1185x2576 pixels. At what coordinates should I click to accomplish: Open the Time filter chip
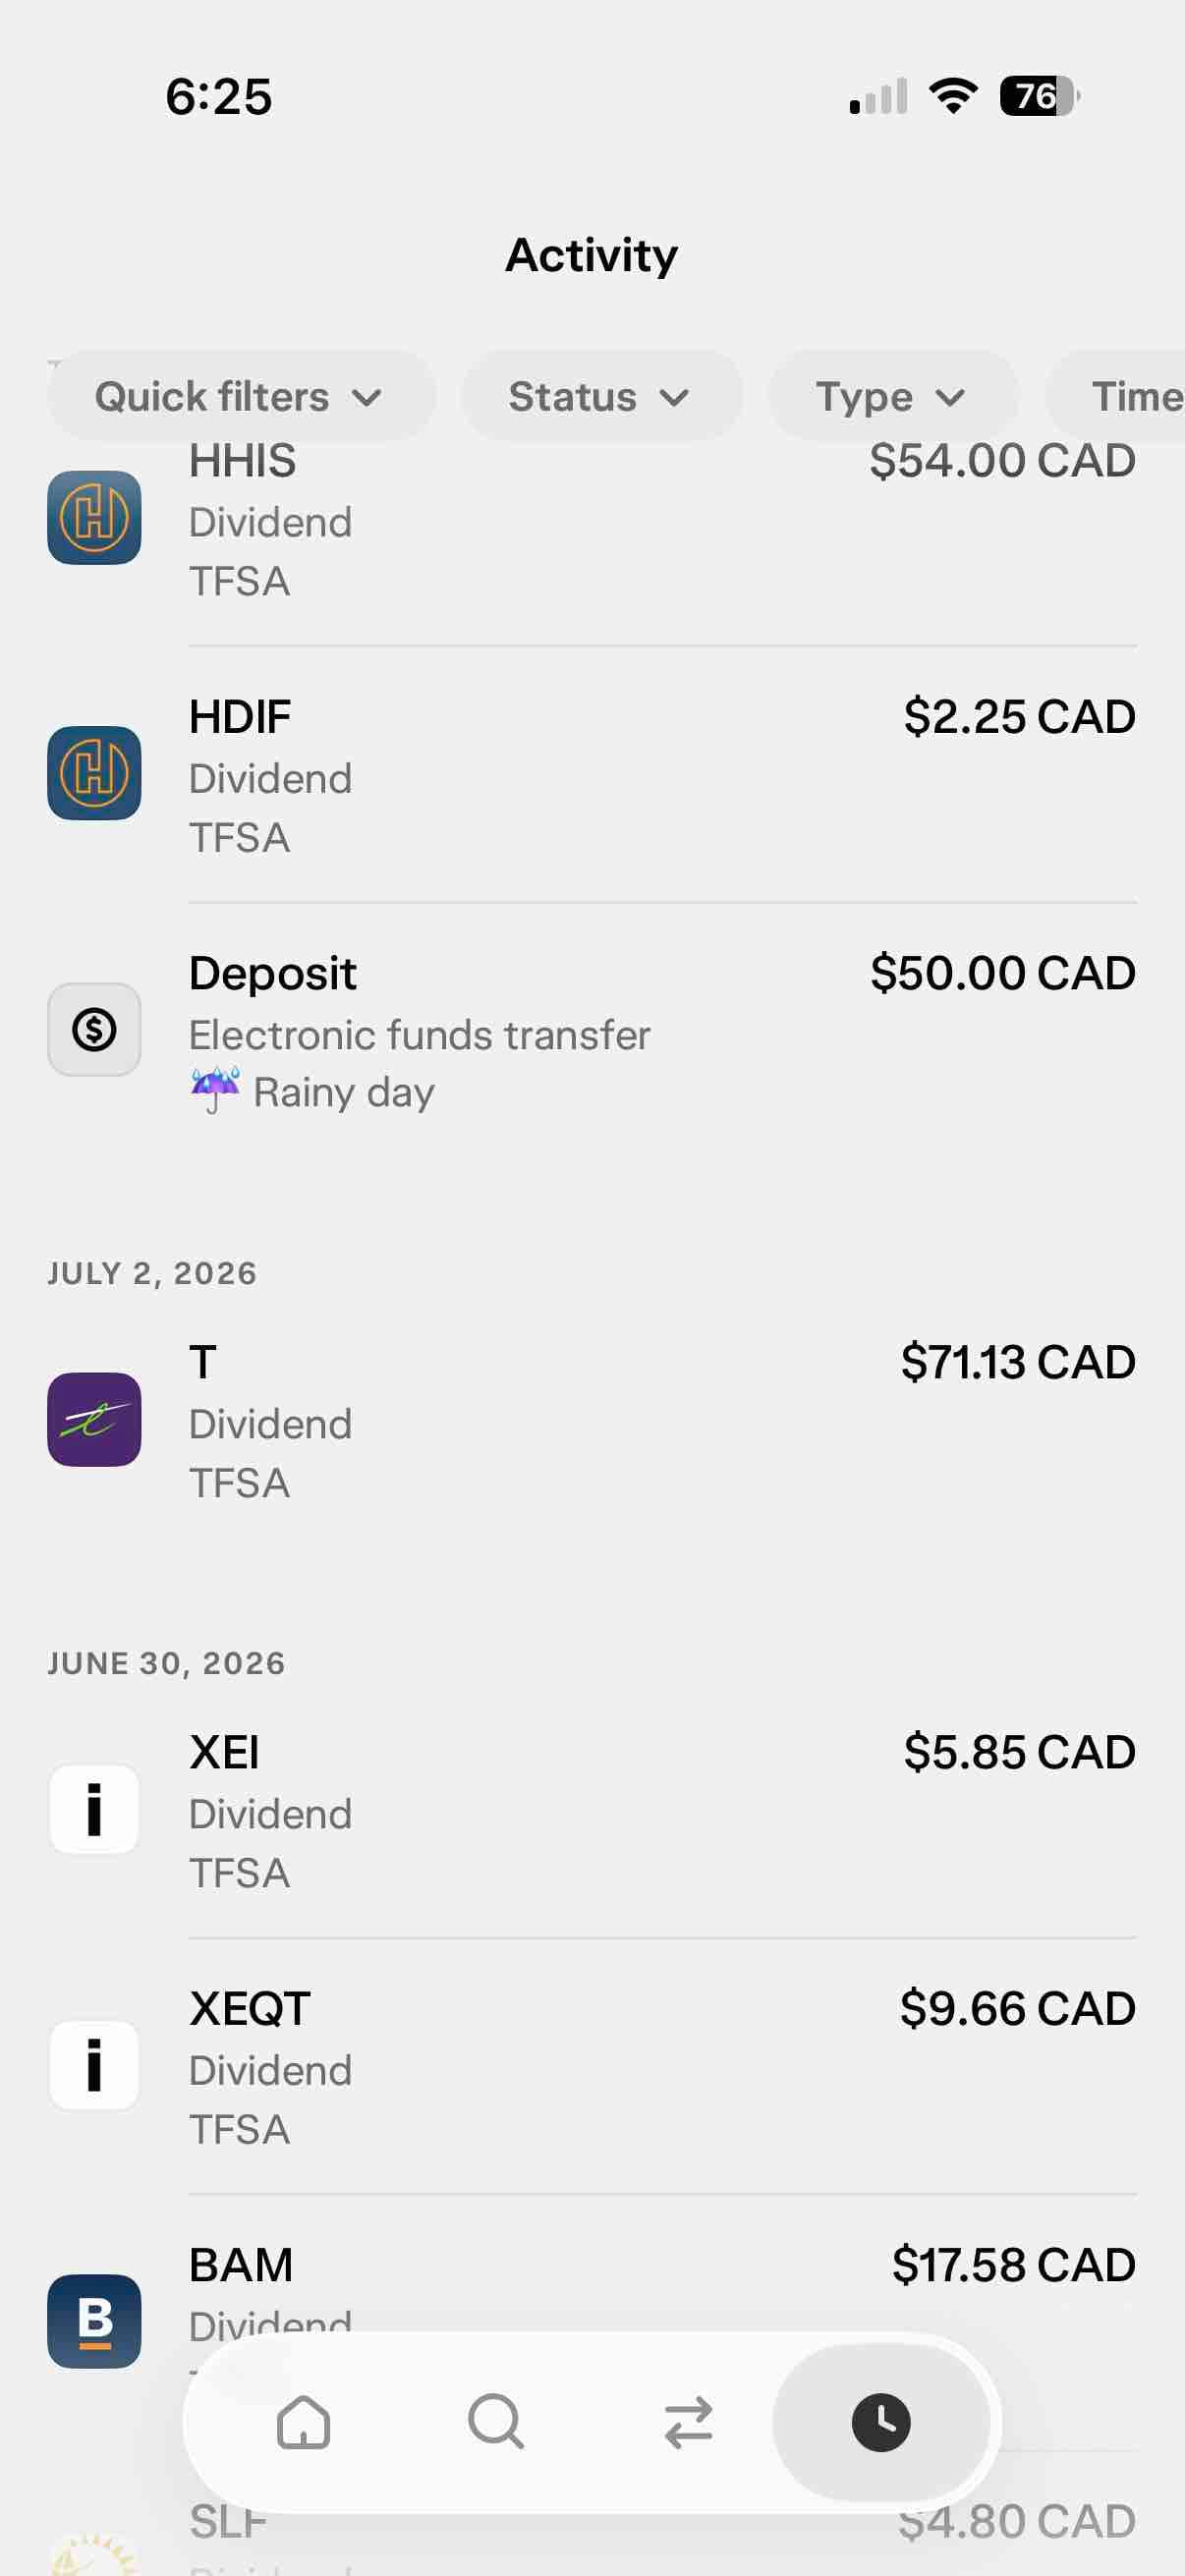point(1115,396)
